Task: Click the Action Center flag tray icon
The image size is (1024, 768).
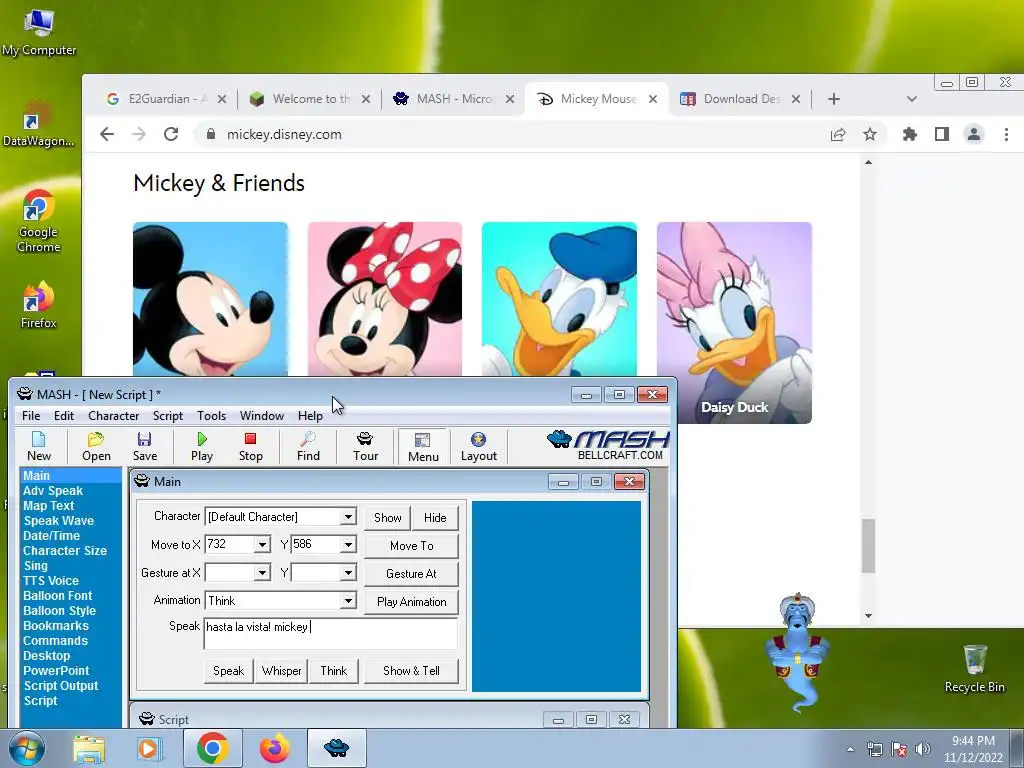Action: pos(899,749)
